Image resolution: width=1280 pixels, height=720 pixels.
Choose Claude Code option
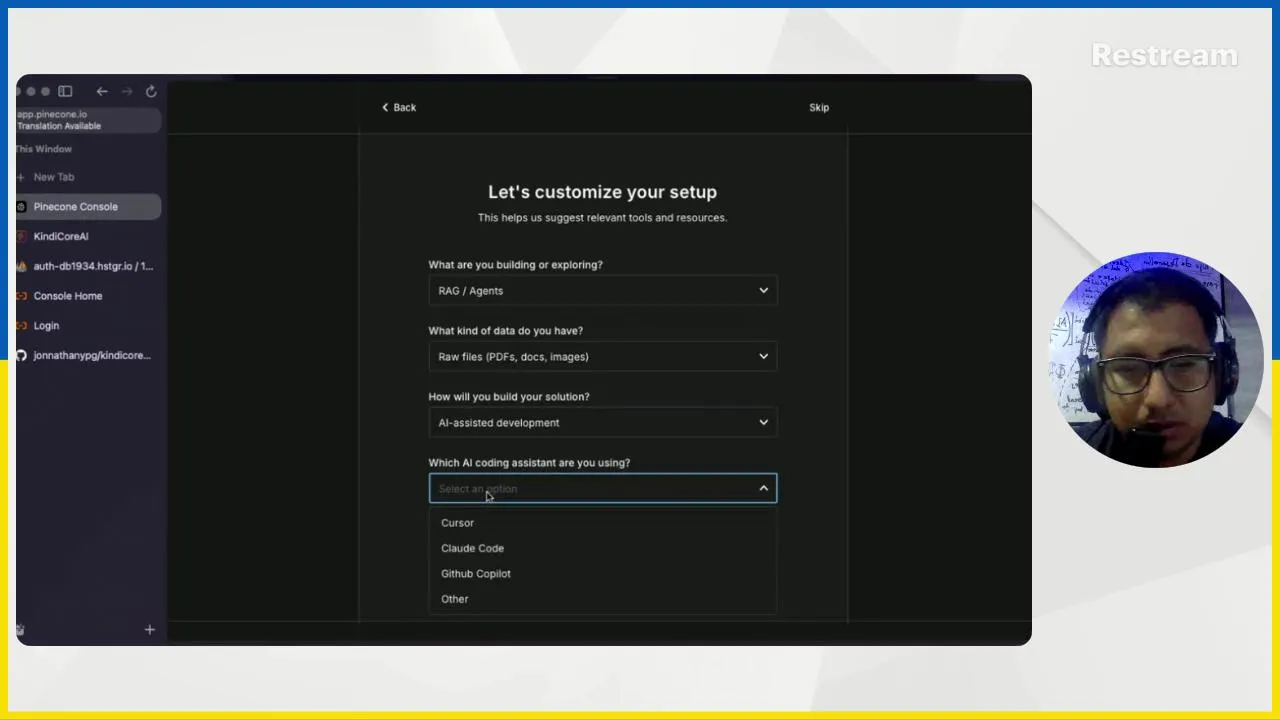pyautogui.click(x=603, y=548)
